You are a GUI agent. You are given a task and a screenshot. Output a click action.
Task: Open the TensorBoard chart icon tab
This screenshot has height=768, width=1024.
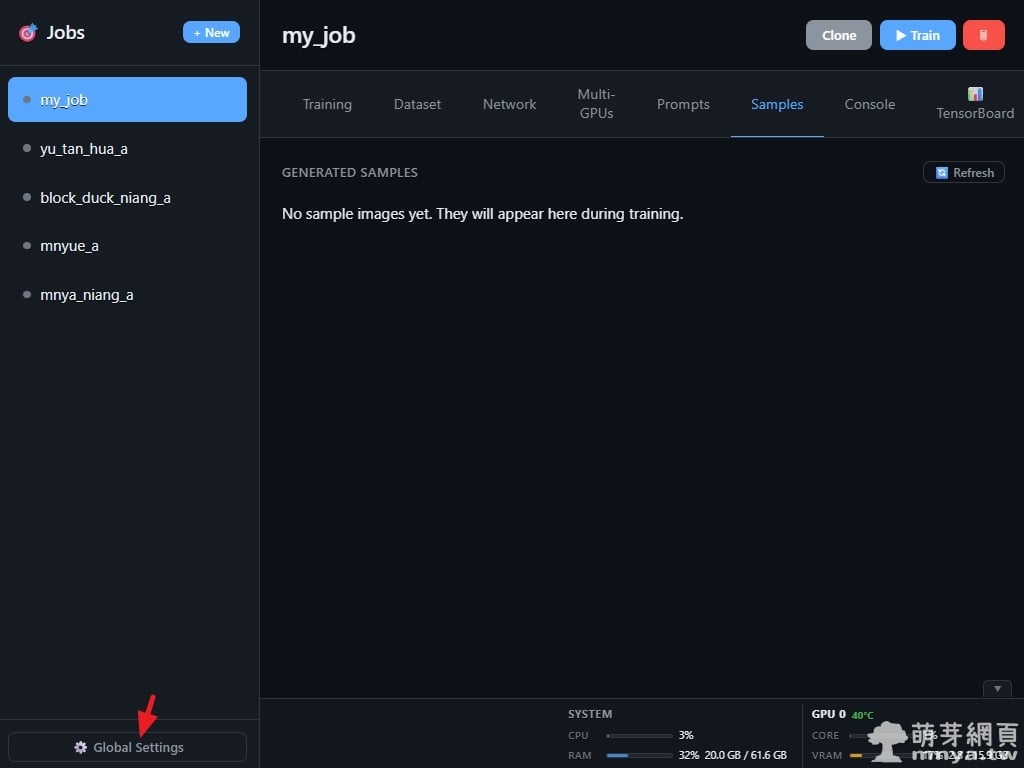point(975,94)
